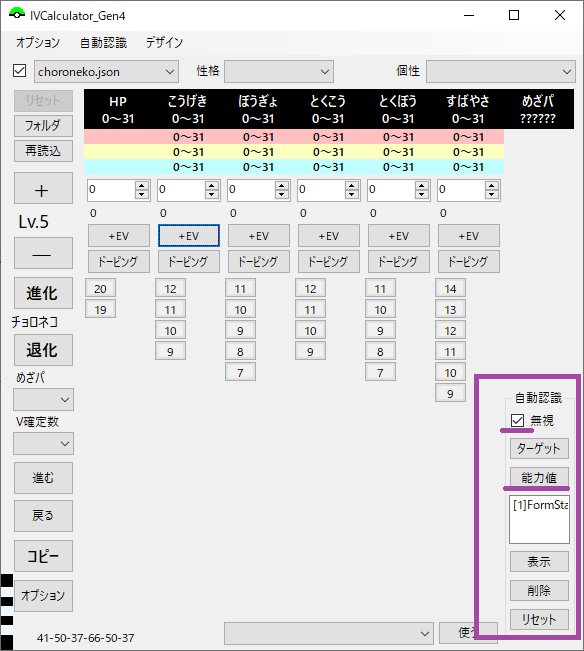Image resolution: width=584 pixels, height=651 pixels.
Task: Increment the とくぼう EV spinner up arrow
Action: pos(422,186)
